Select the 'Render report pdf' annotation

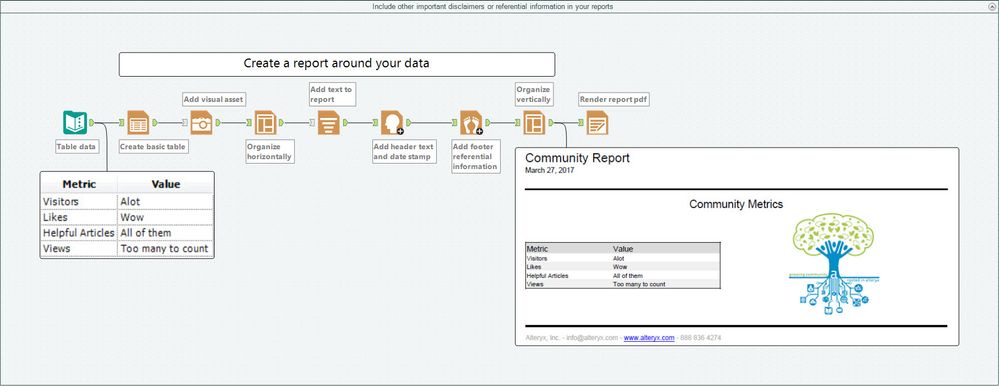click(614, 99)
